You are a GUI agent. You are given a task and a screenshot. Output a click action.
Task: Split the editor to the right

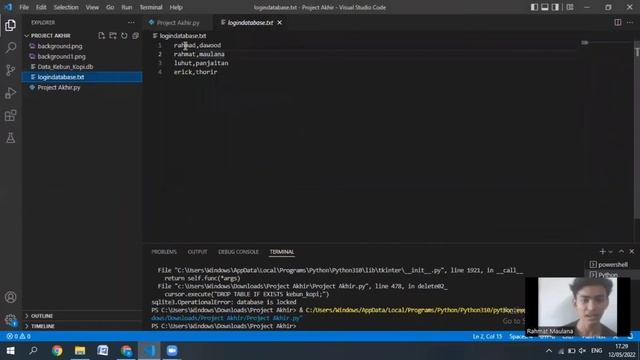click(618, 22)
